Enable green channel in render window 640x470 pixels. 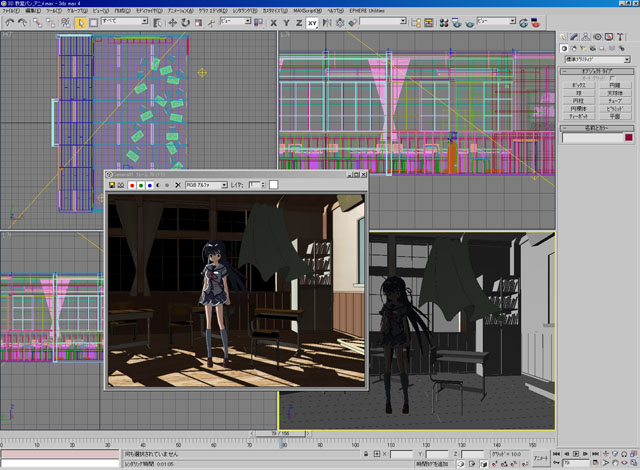pyautogui.click(x=141, y=185)
